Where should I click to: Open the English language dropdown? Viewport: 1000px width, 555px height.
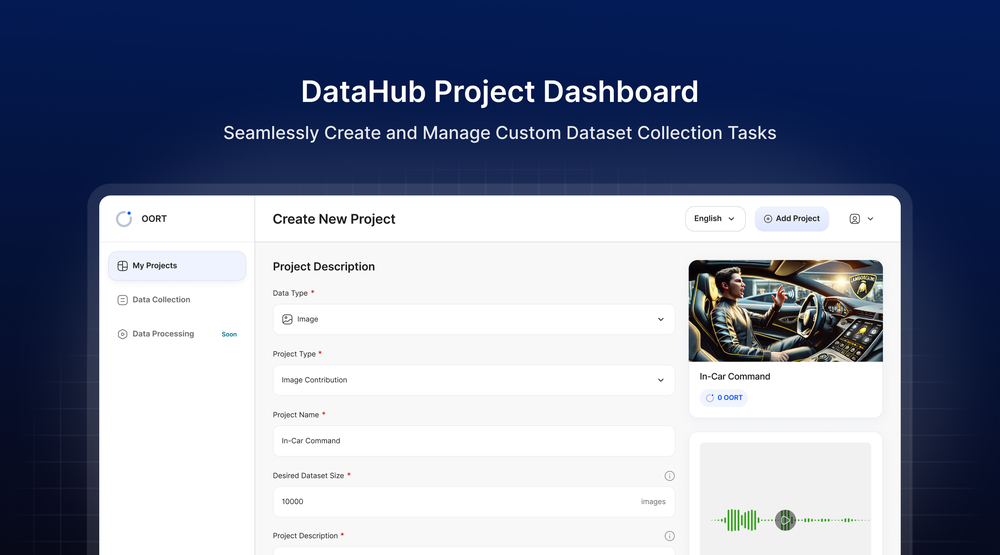(715, 218)
